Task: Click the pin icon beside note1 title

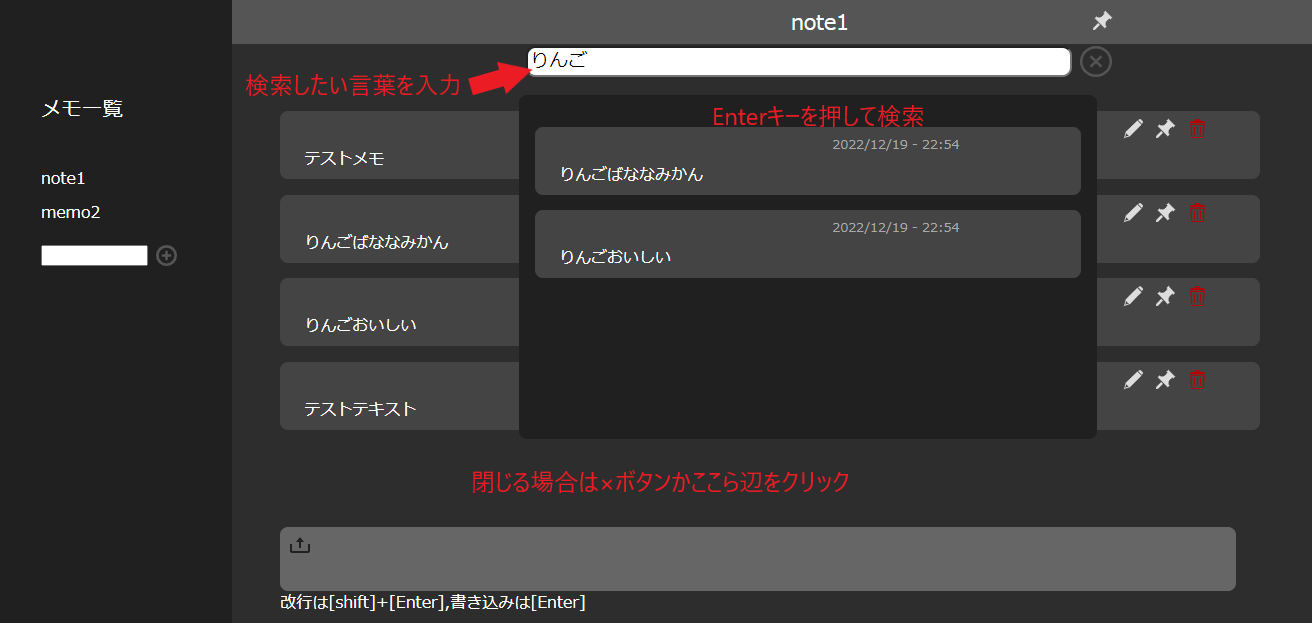Action: point(1102,21)
